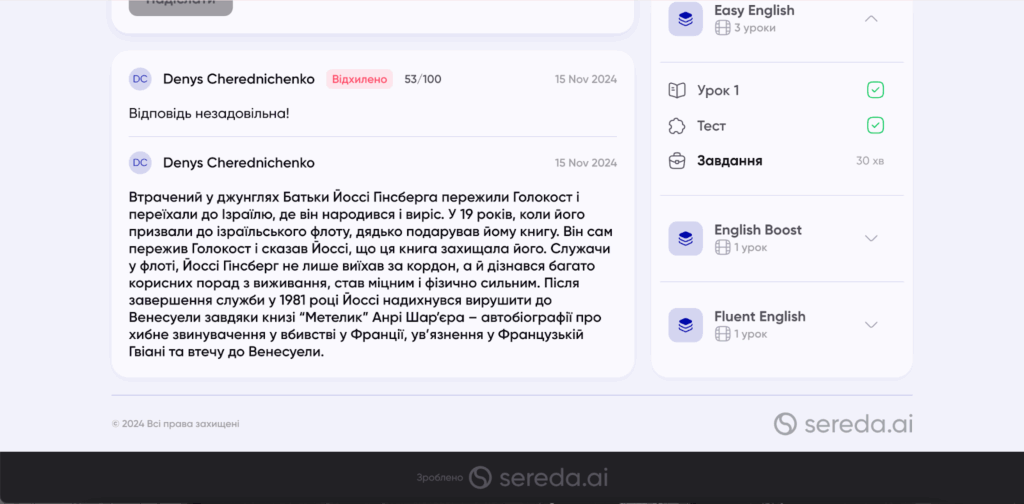Click the Fluent English course stack icon
Screen dimensions: 1024x504
point(685,324)
